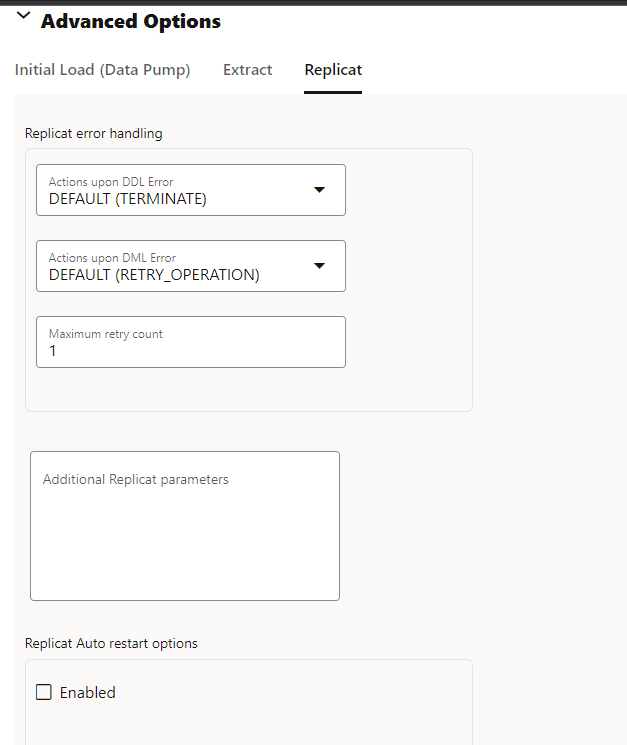The height and width of the screenshot is (745, 627).
Task: Select the Replicat tab
Action: click(333, 70)
